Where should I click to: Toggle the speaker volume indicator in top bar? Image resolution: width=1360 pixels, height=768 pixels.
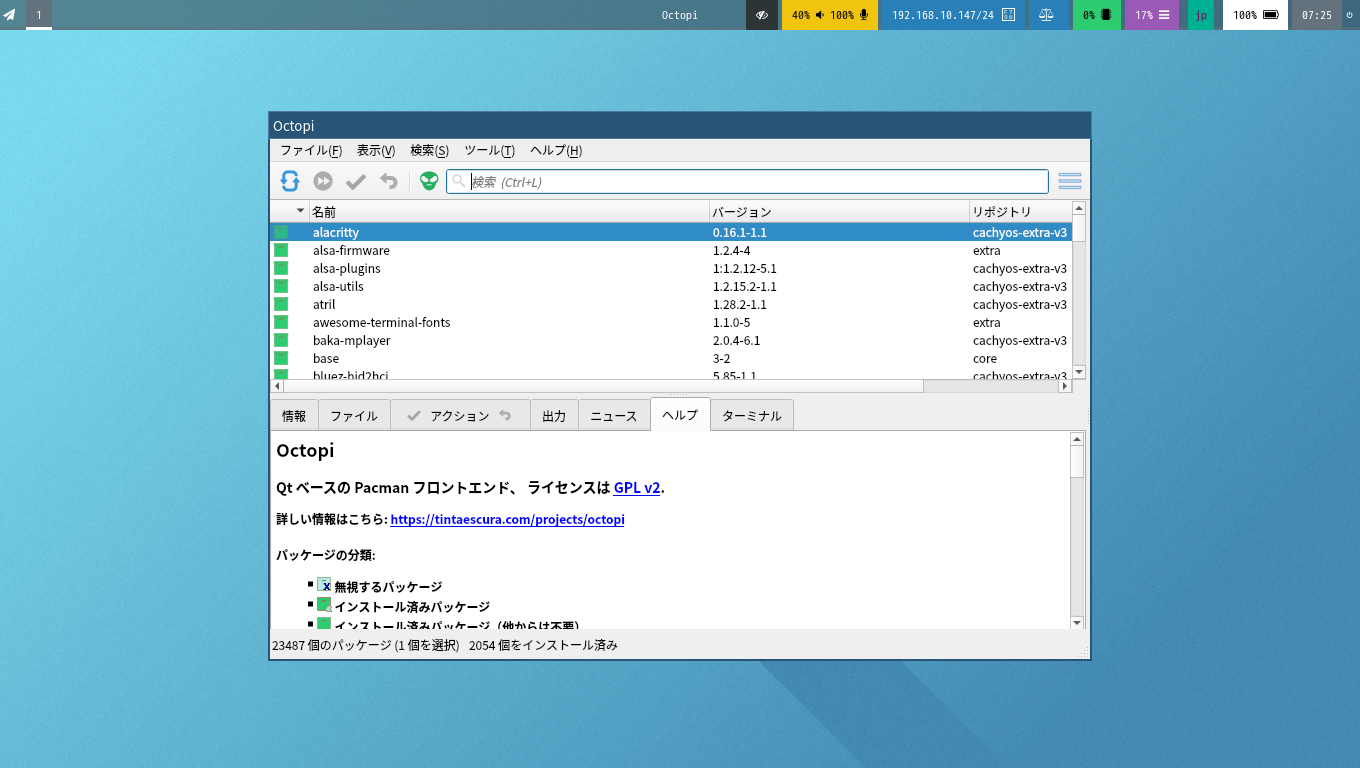click(820, 15)
